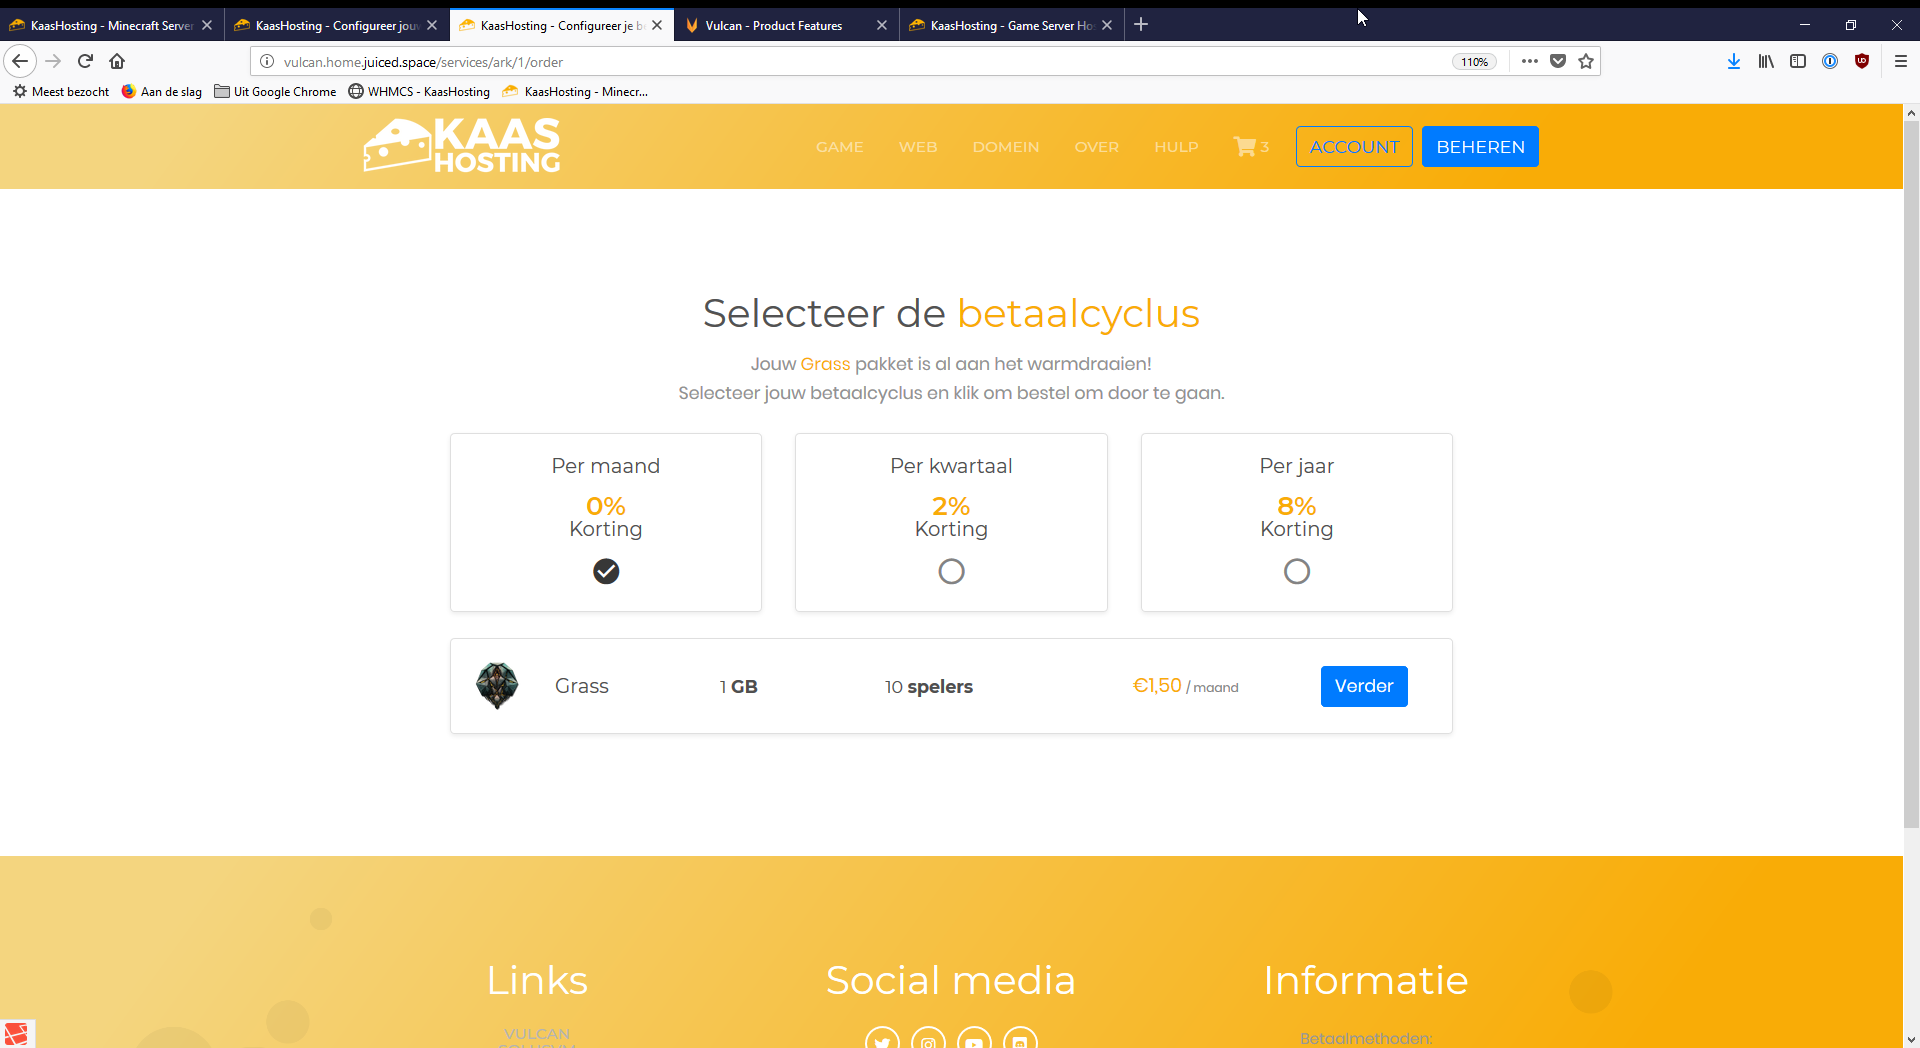This screenshot has height=1048, width=1920.
Task: Open the GAME navigation menu
Action: 839,147
